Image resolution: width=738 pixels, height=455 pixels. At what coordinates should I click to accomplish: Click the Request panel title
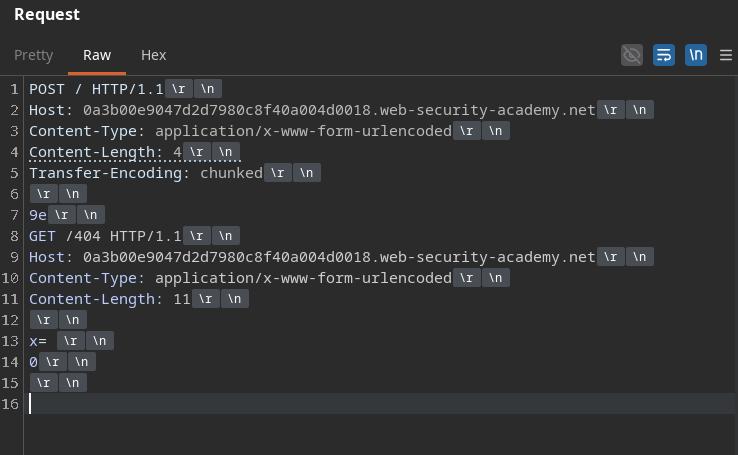point(47,14)
